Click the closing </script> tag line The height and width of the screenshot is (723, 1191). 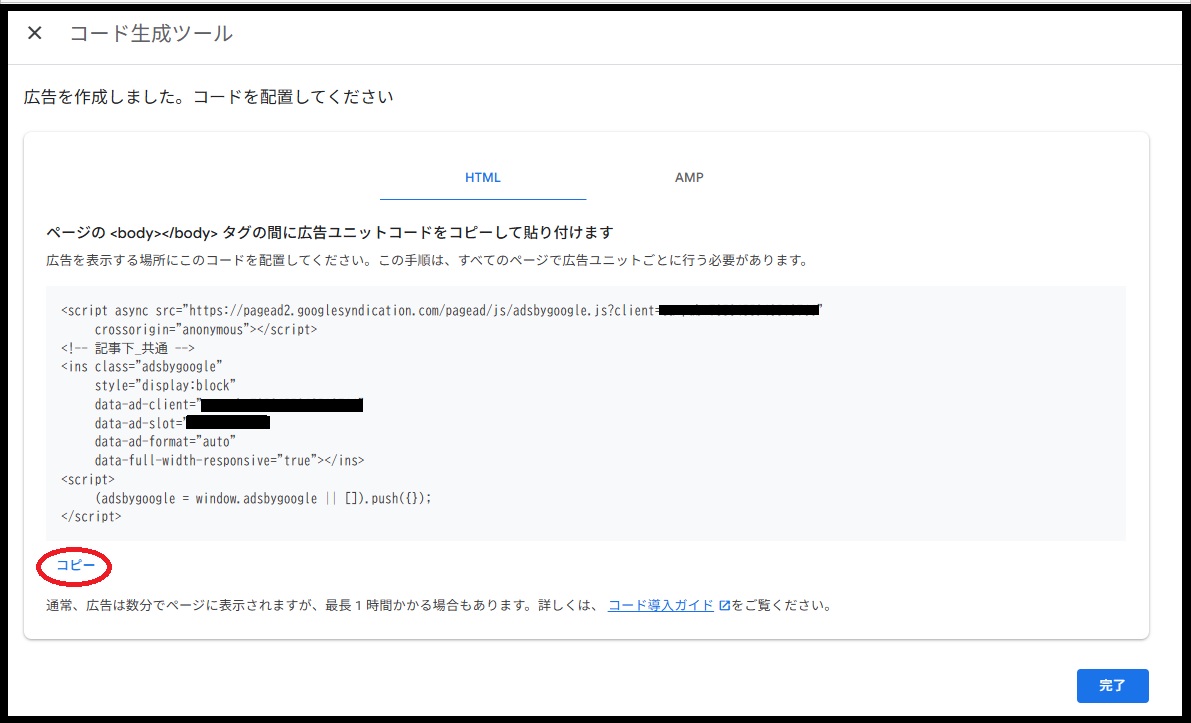point(91,516)
